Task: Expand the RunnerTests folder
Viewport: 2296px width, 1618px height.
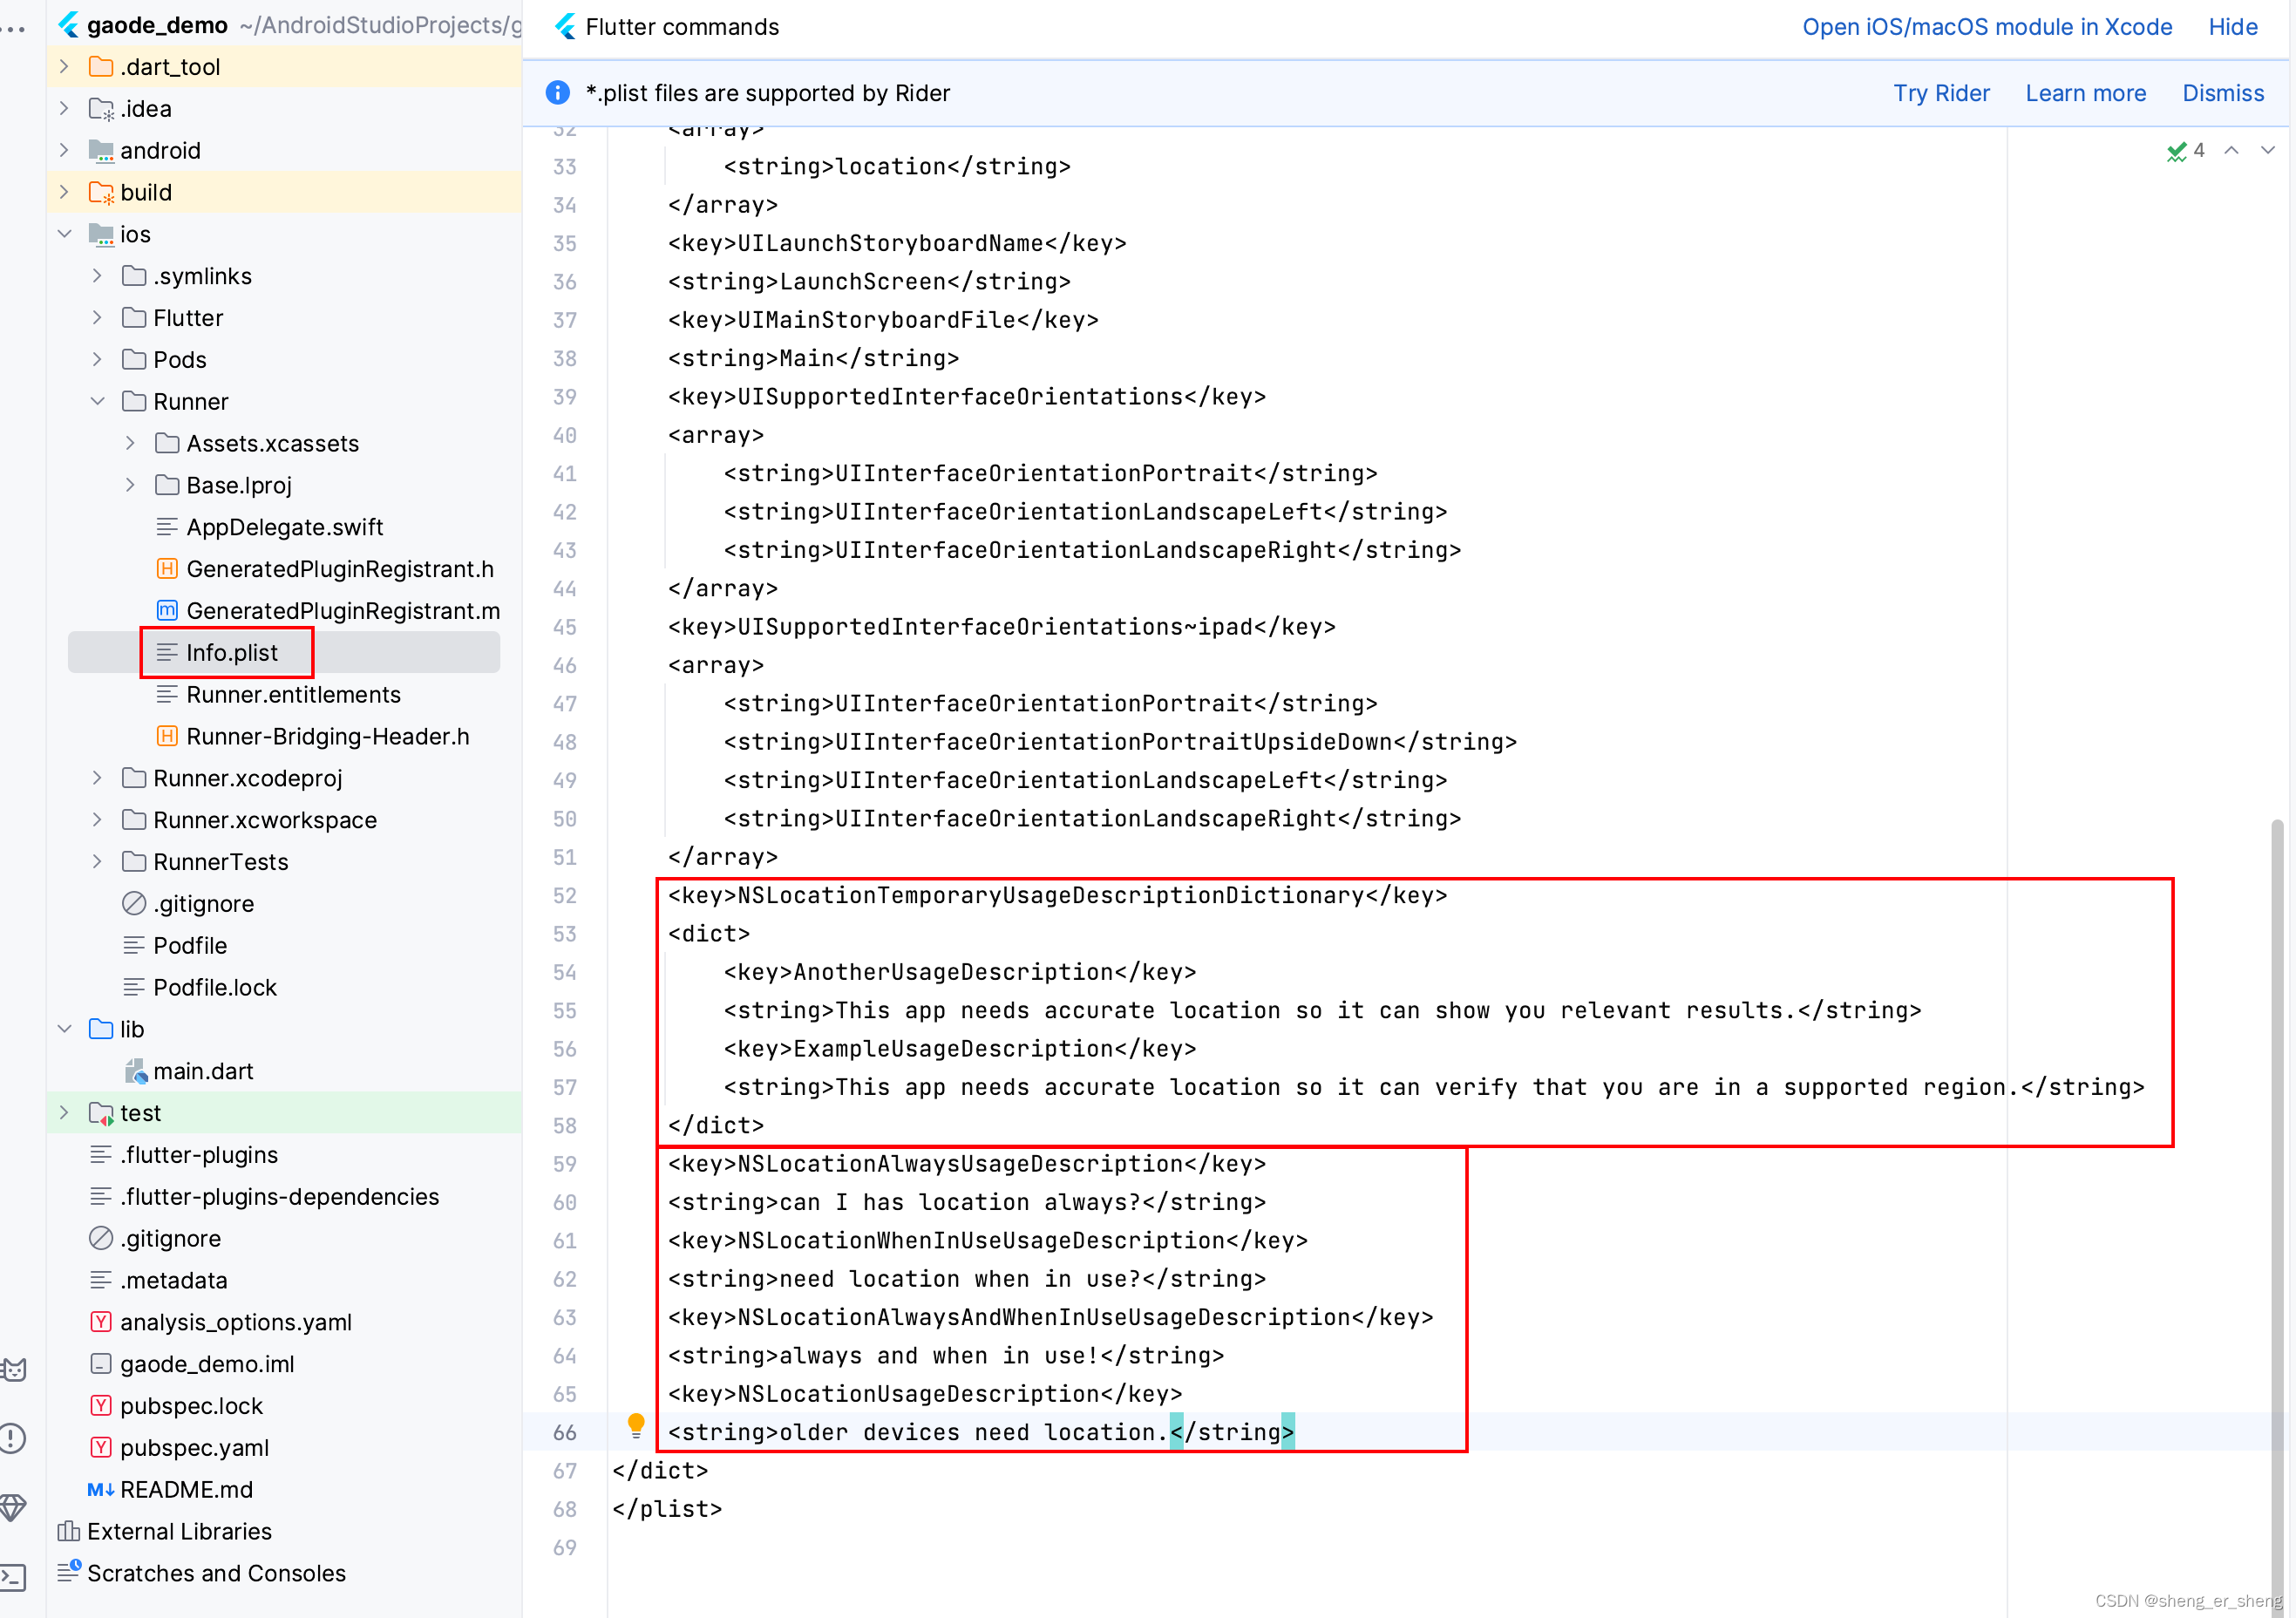Action: [x=97, y=861]
